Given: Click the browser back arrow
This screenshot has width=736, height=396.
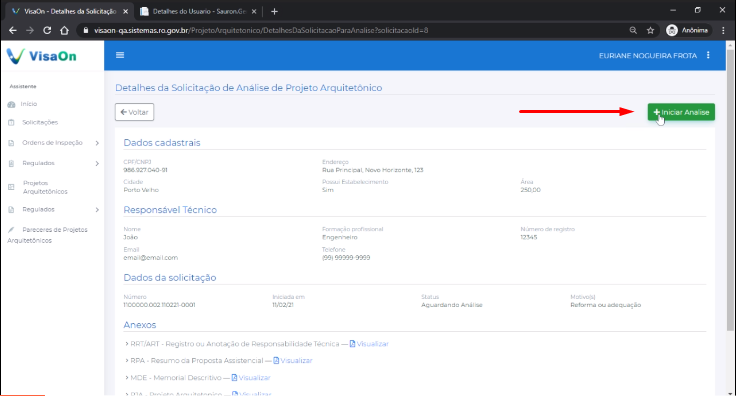Looking at the screenshot, I should [13, 30].
